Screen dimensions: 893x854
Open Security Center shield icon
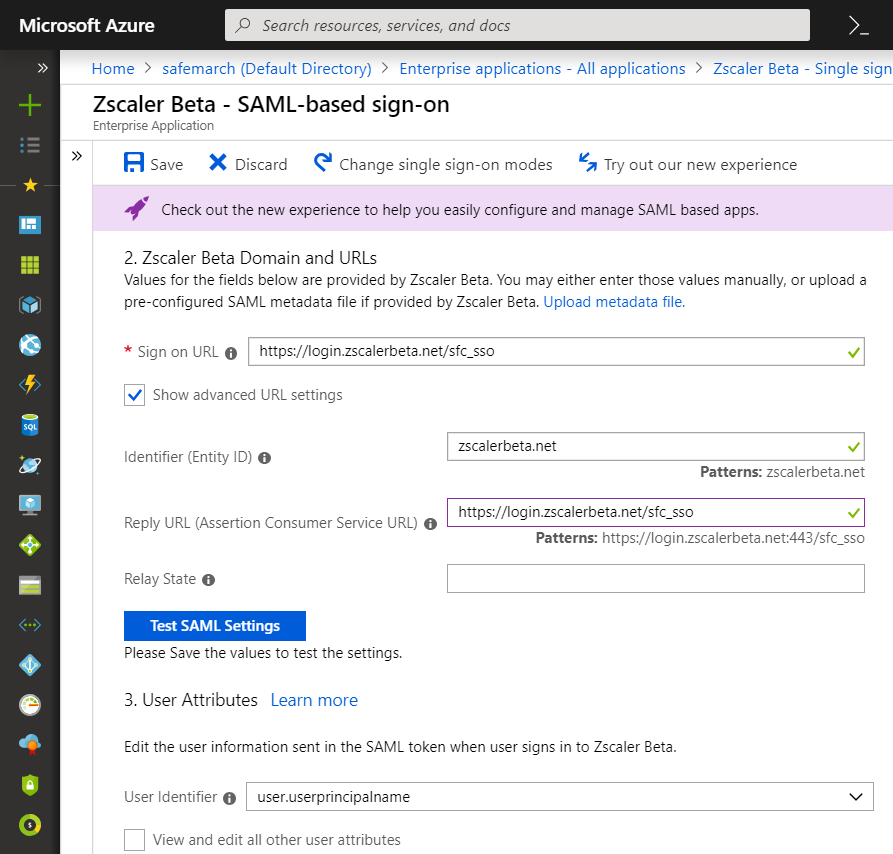[x=30, y=785]
